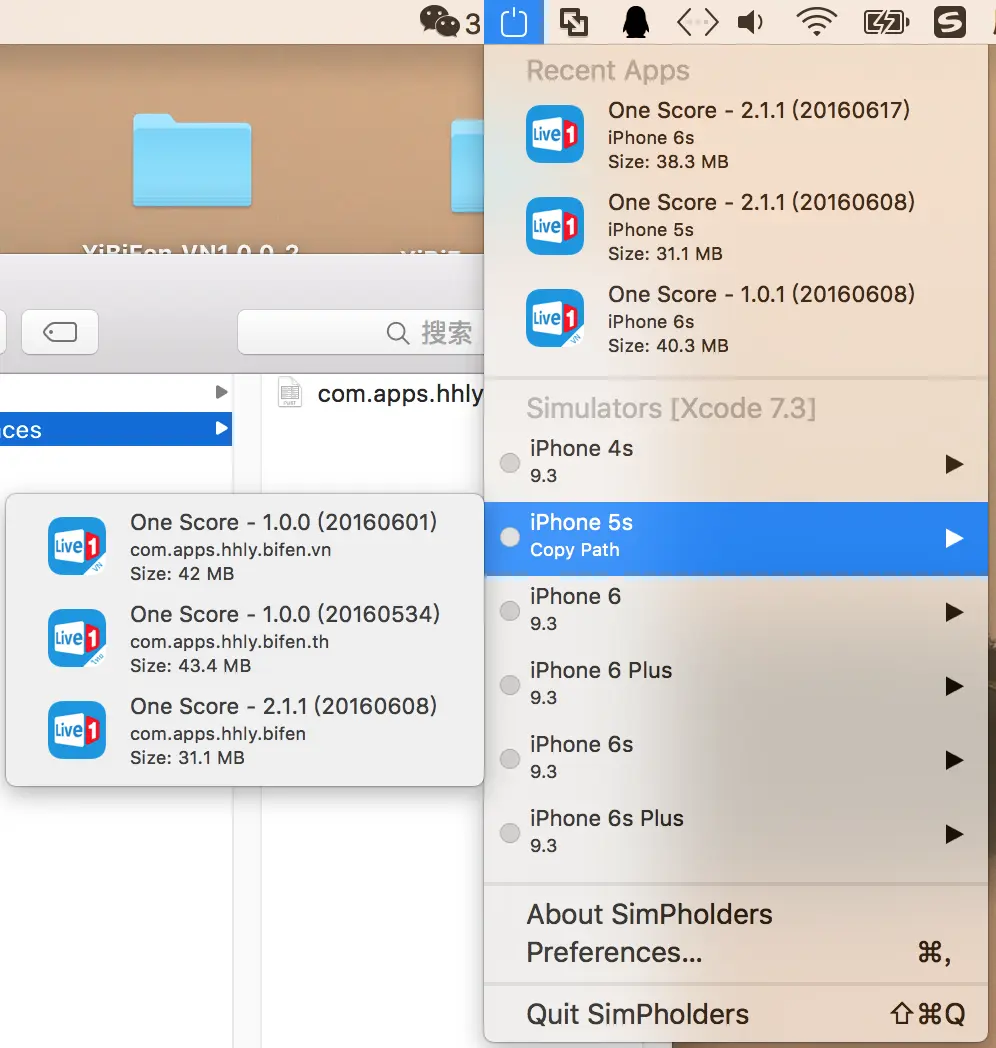Click the SimPholders menu bar icon
Viewport: 996px width, 1048px height.
(513, 22)
